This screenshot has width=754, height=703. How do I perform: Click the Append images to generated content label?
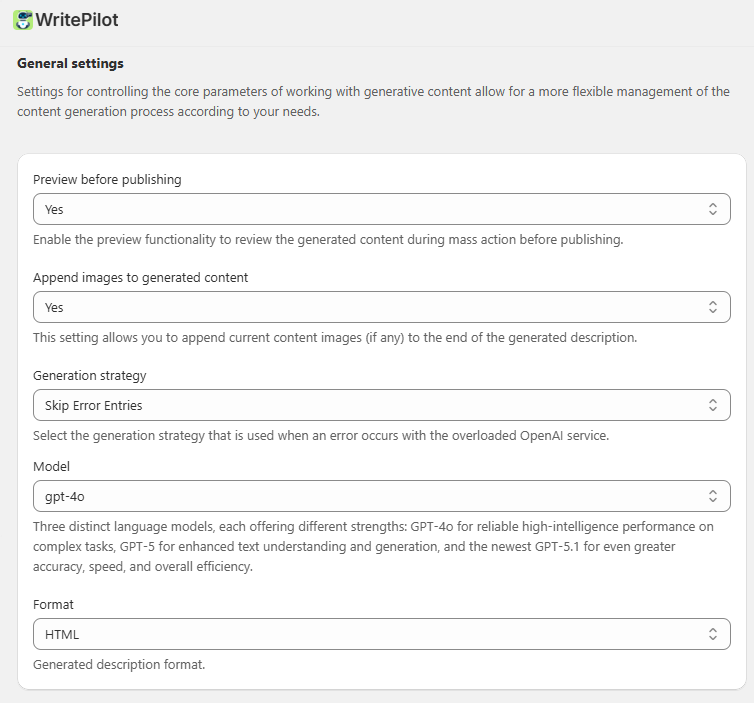pyautogui.click(x=140, y=277)
